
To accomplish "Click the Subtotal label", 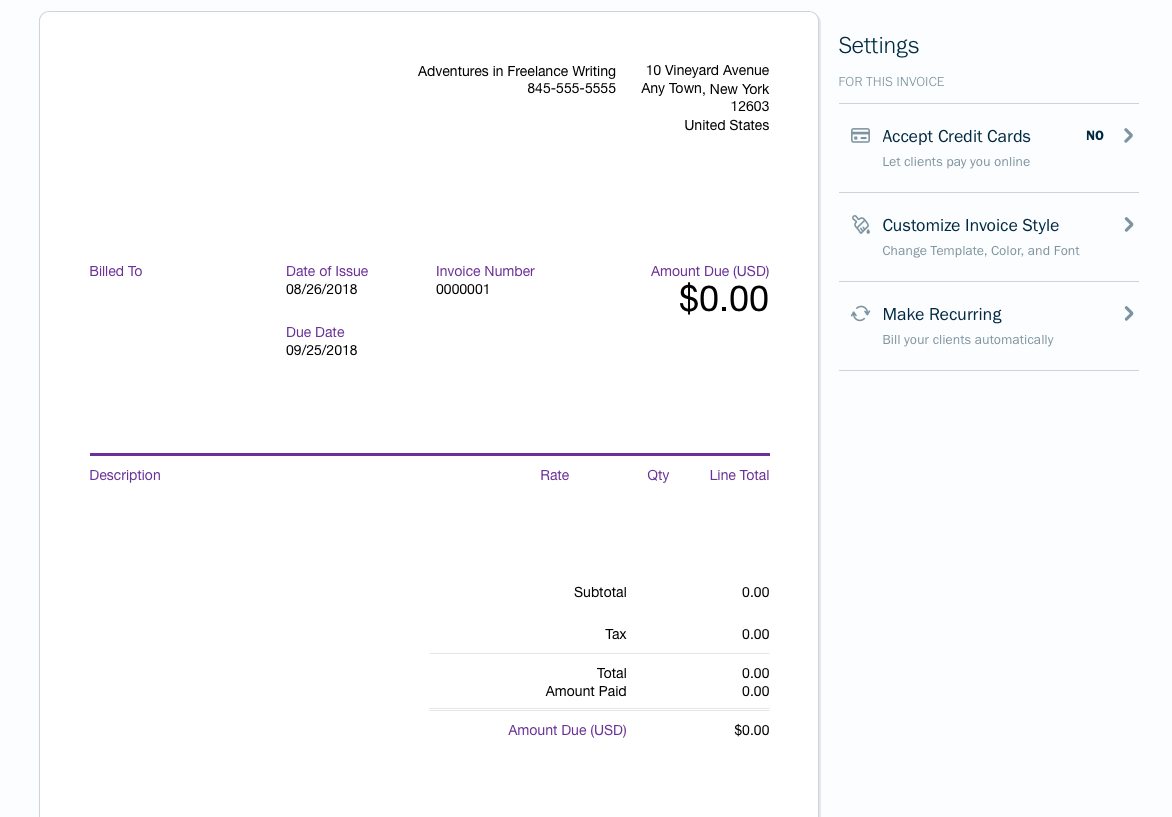I will point(600,592).
